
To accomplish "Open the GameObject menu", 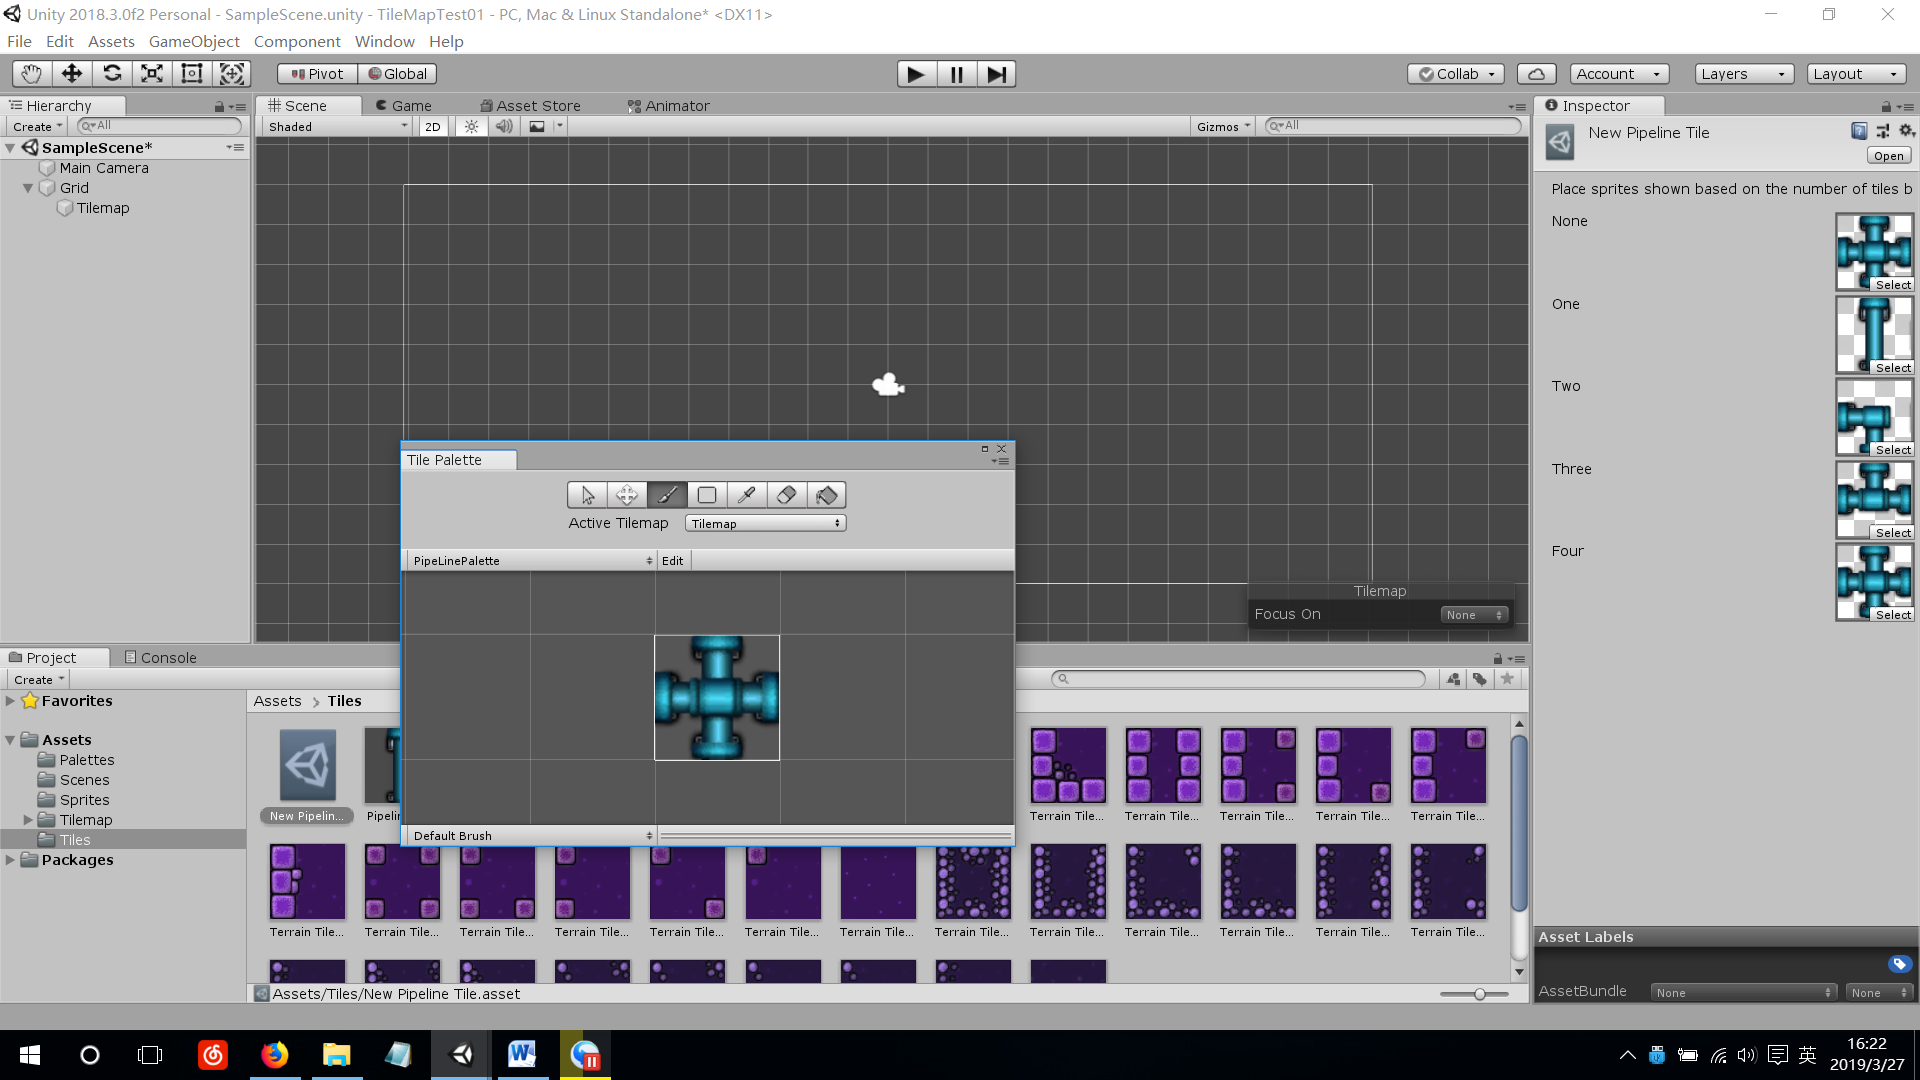I will [194, 41].
